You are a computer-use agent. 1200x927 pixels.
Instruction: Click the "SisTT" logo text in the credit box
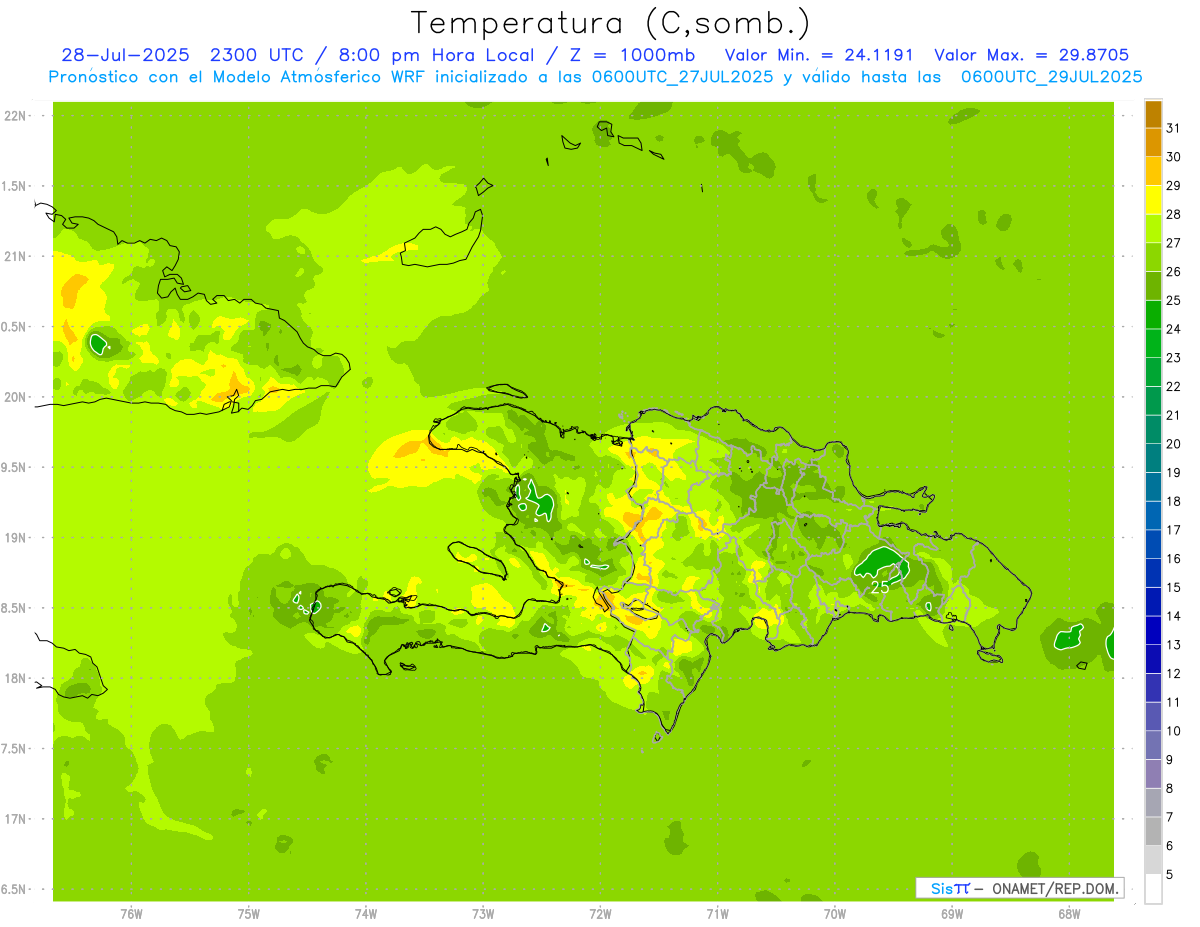tap(950, 888)
